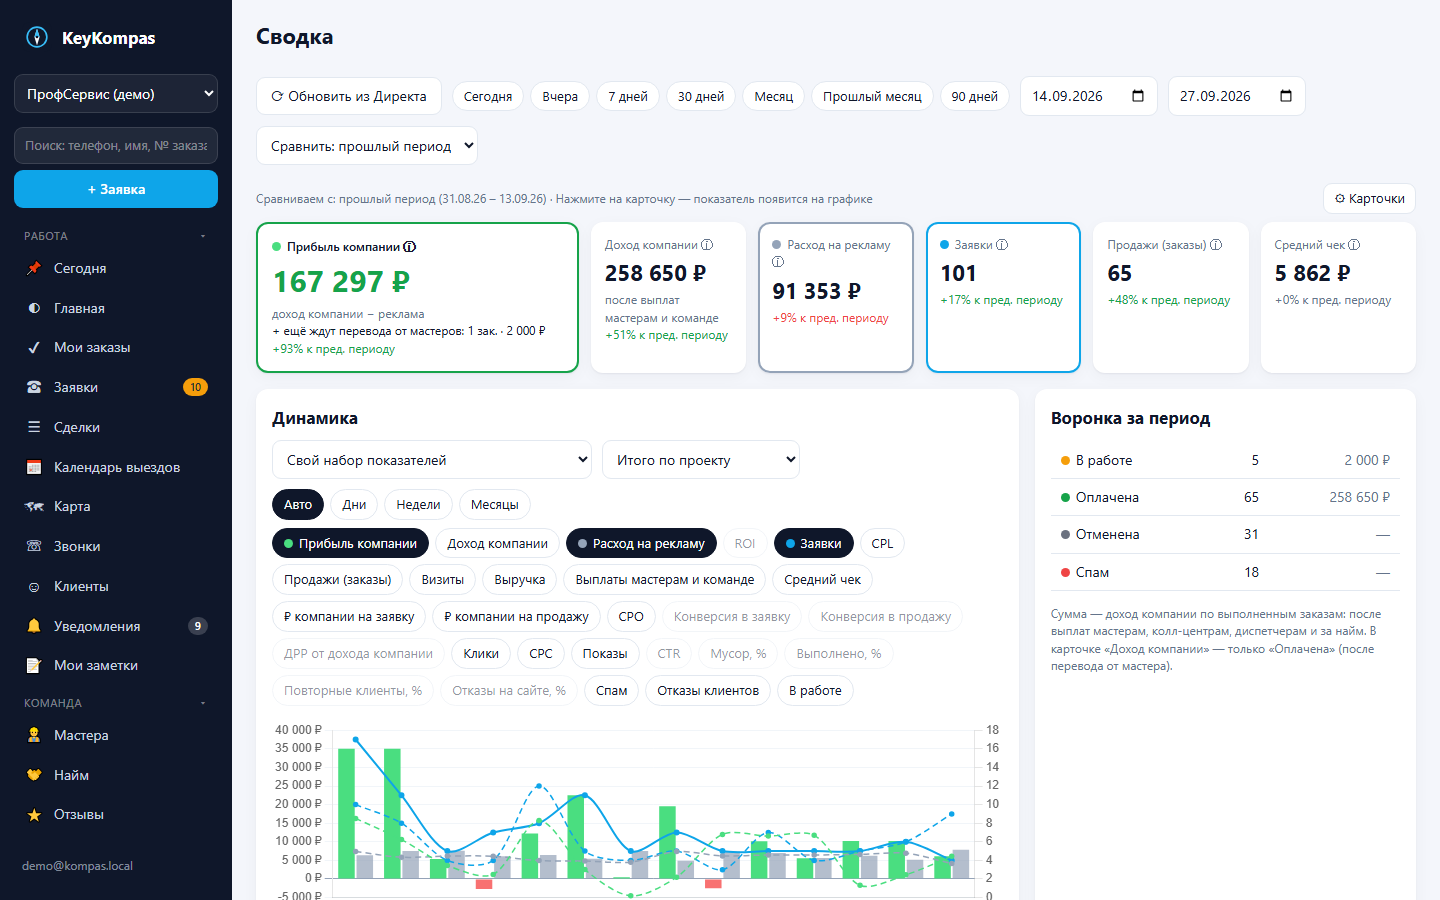The height and width of the screenshot is (900, 1440).
Task: Click the notepad icon beside Мои заметки
Action: click(x=34, y=665)
